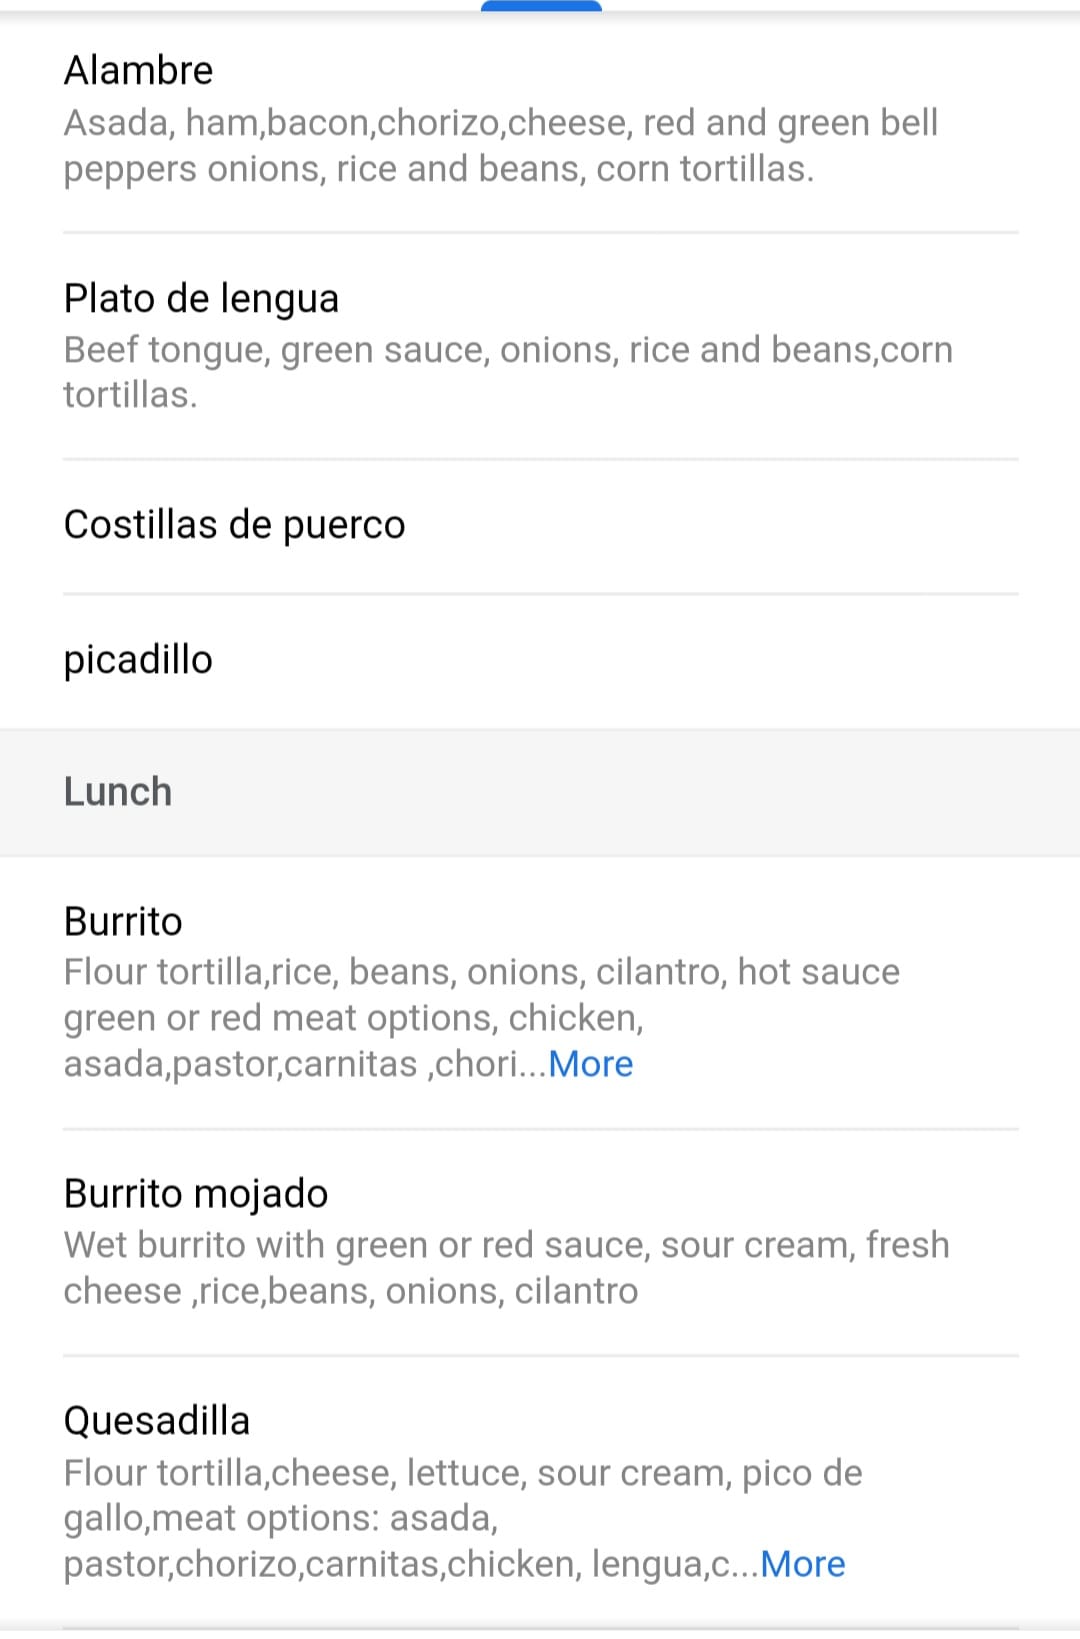Choose the Costillas de puerco item
Image resolution: width=1080 pixels, height=1639 pixels.
pyautogui.click(x=234, y=525)
